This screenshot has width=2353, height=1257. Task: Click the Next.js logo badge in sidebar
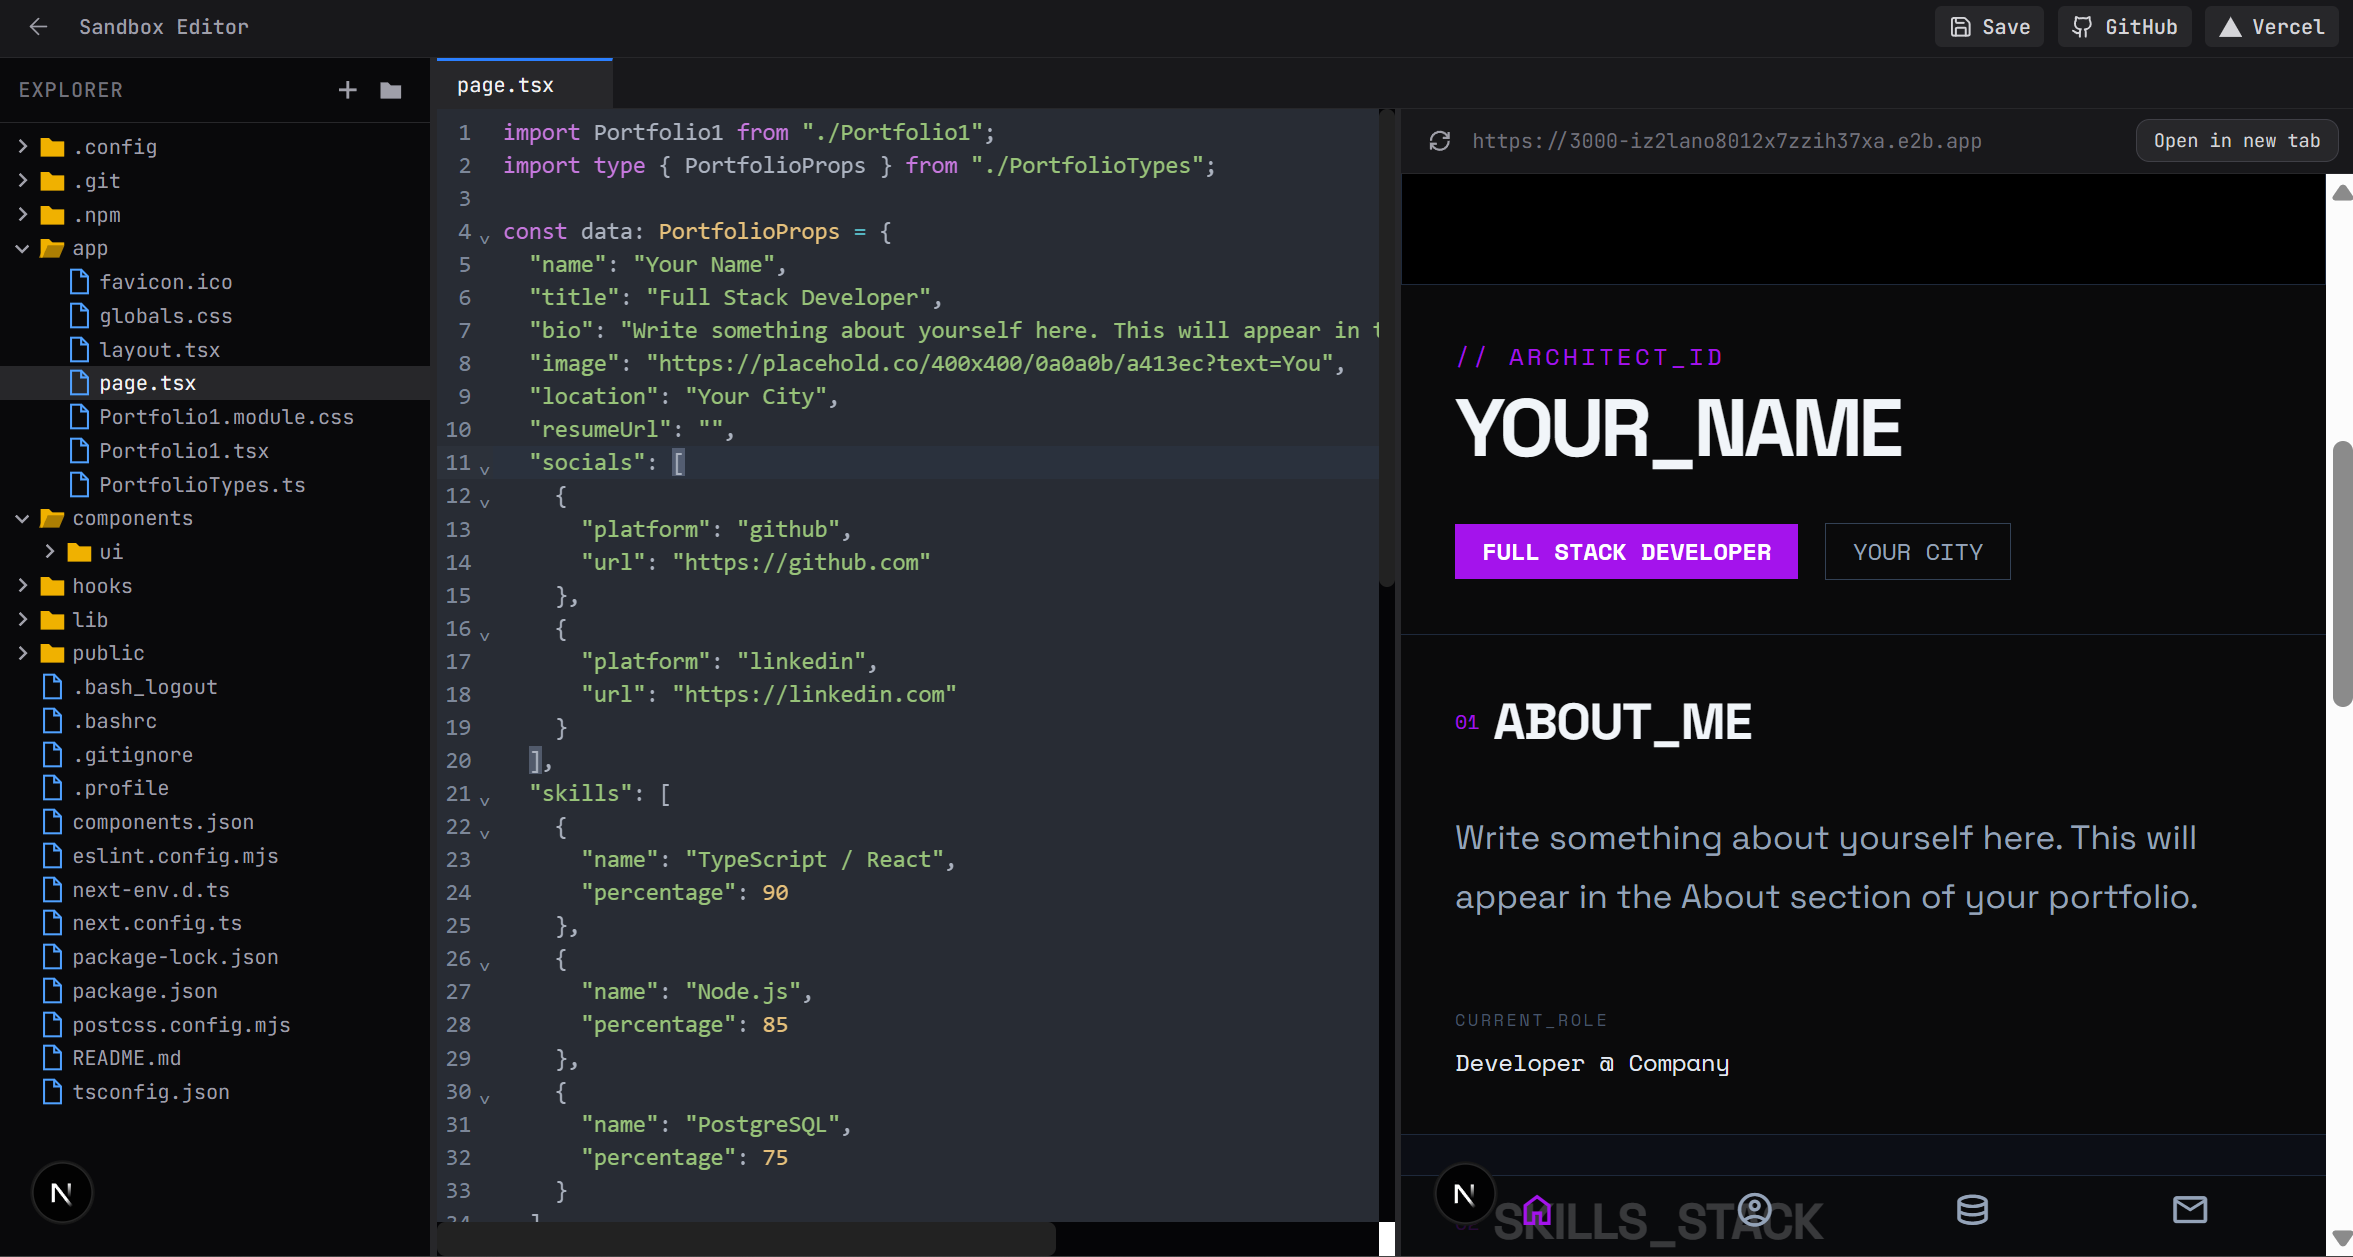62,1192
